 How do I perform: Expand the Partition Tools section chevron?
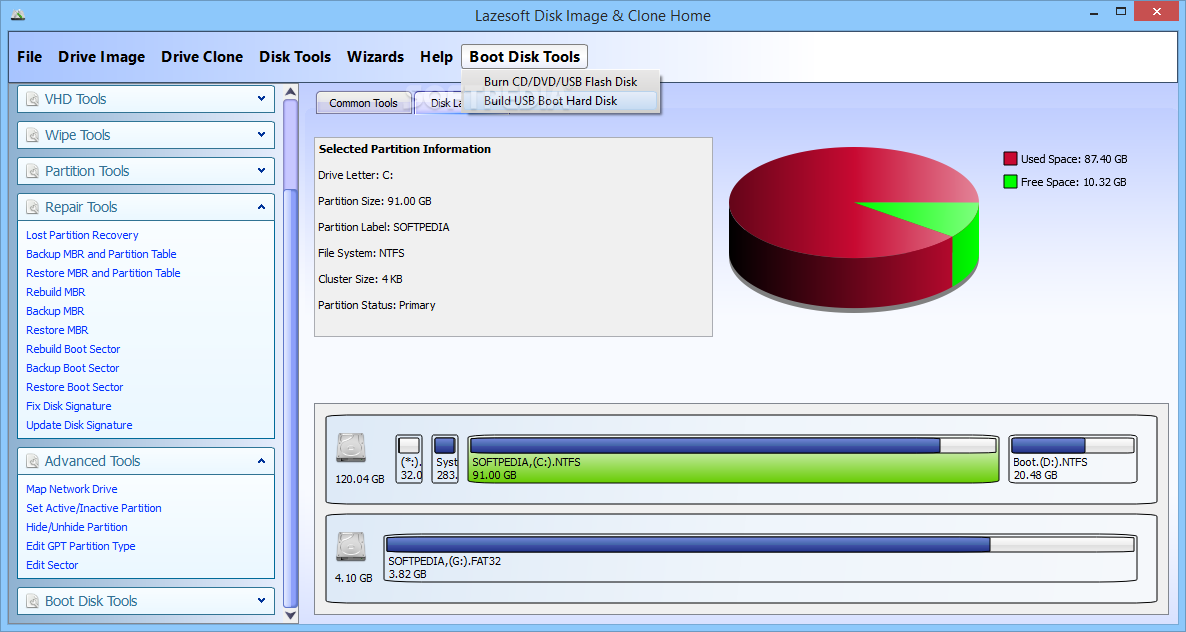261,171
